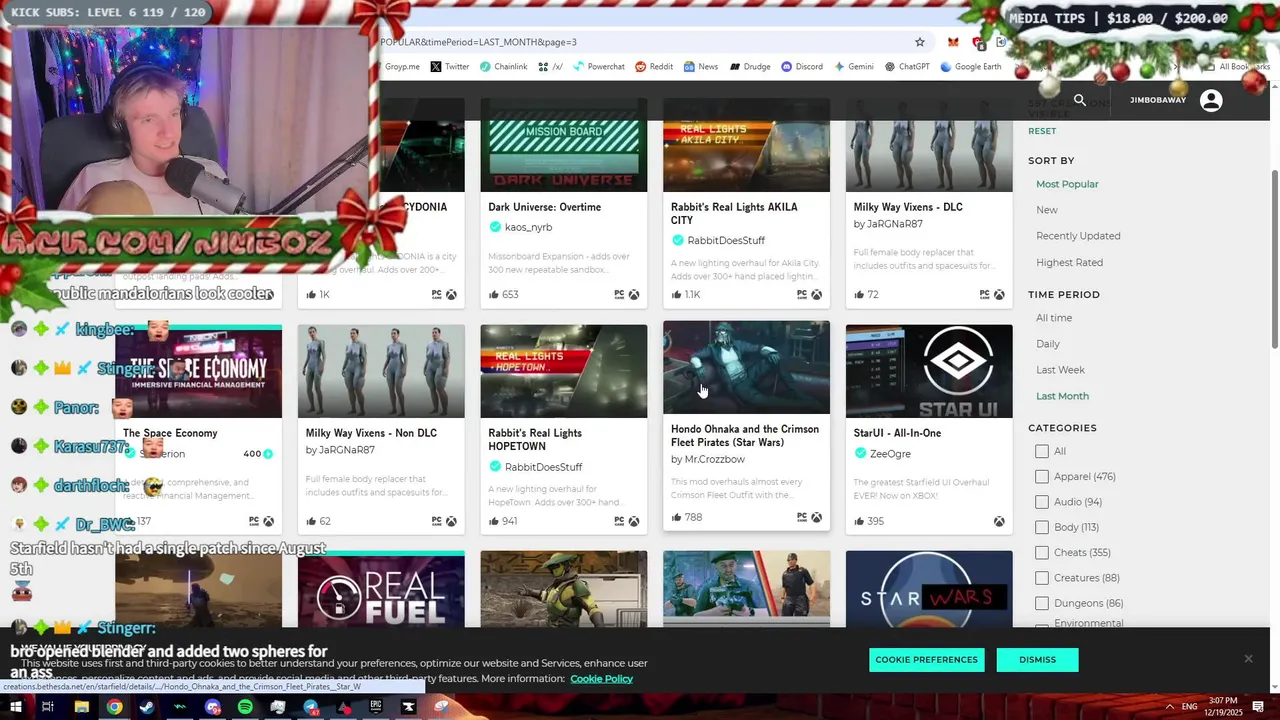The height and width of the screenshot is (720, 1280).
Task: Open StarUI - All-In-One title link
Action: tap(897, 433)
